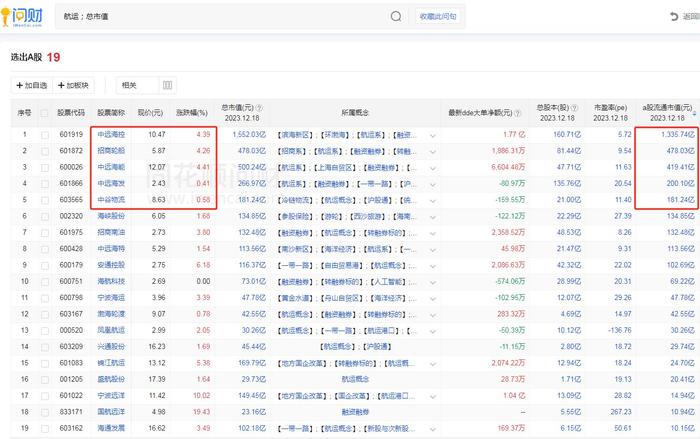Toggle the select-all checkbox in table header
700x439 pixels.
(45, 113)
